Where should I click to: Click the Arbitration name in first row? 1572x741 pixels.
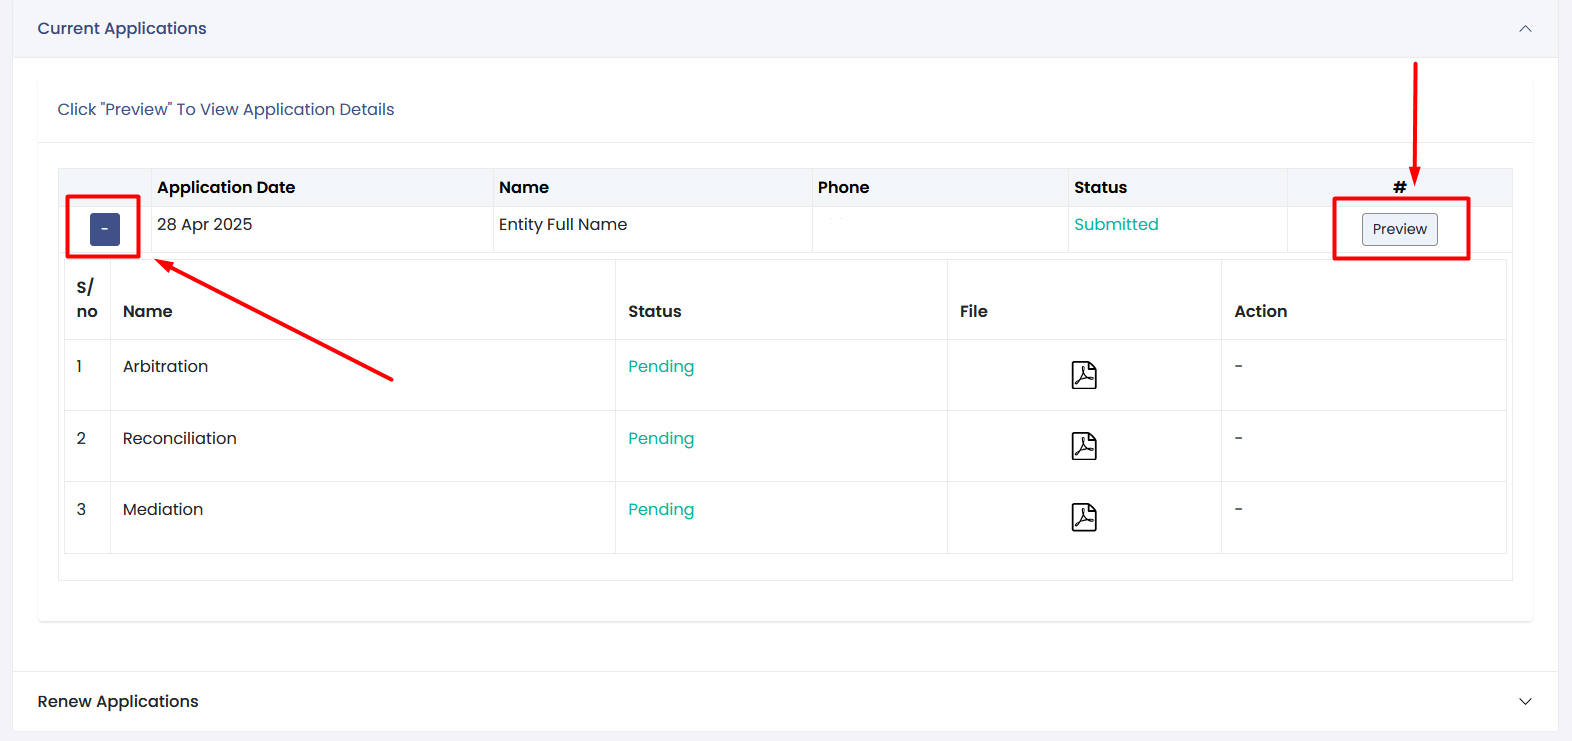(166, 367)
